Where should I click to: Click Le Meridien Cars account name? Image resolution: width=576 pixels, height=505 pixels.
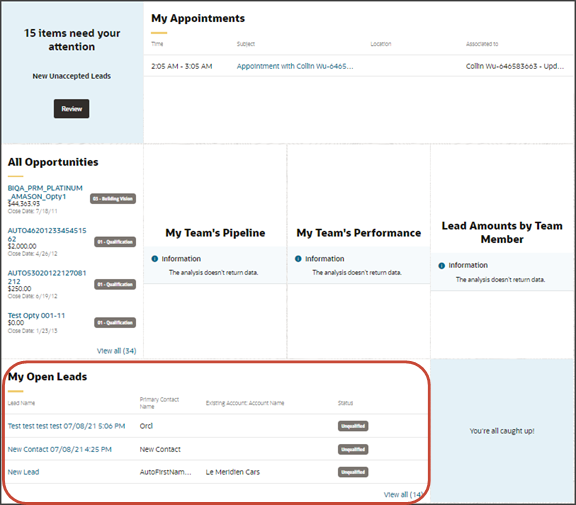click(x=233, y=472)
